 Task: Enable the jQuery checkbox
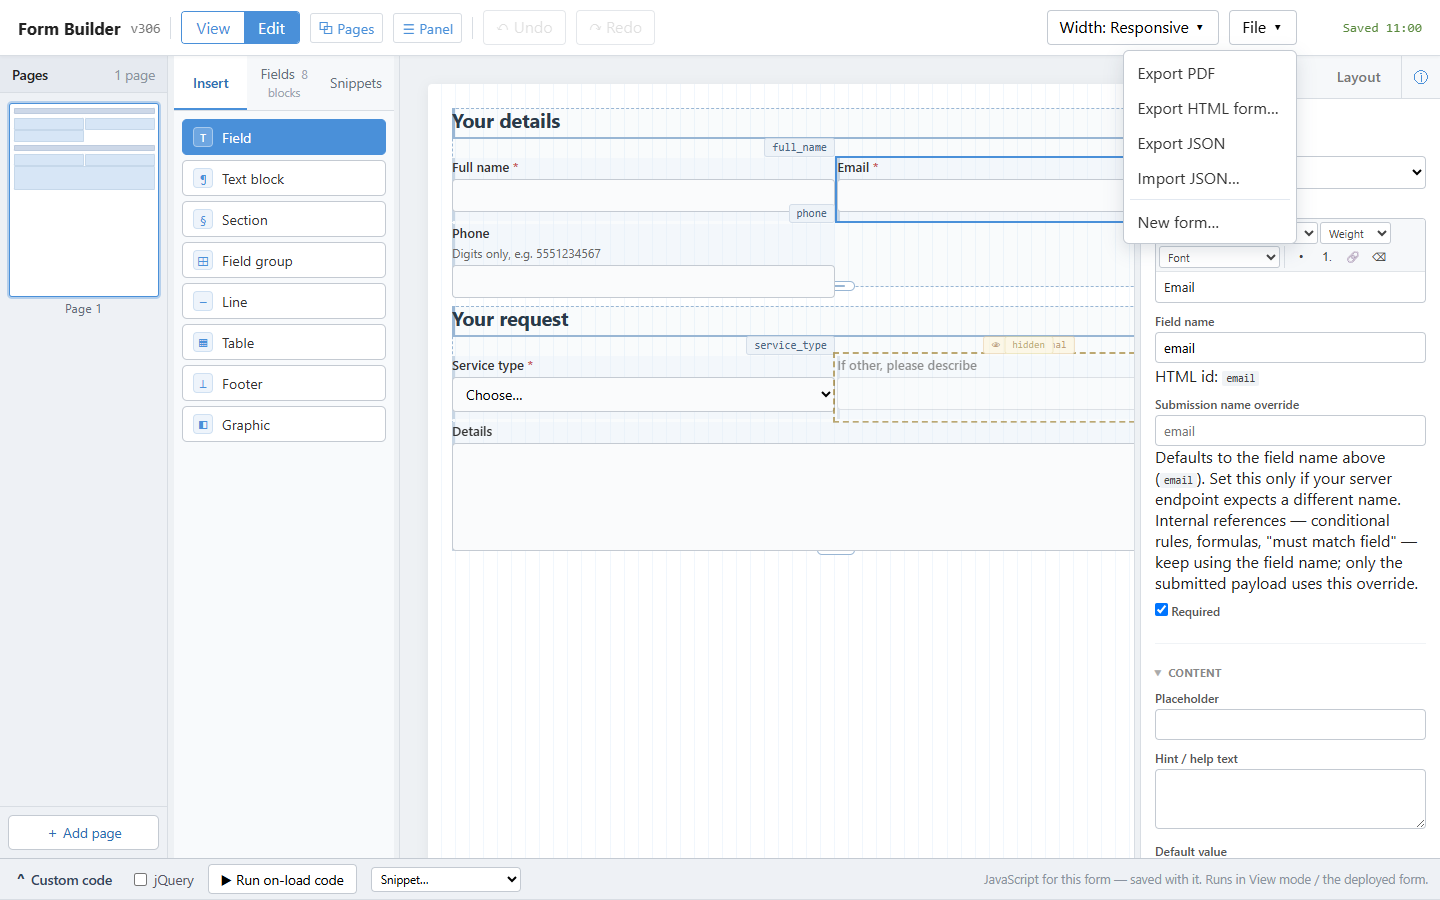(x=141, y=880)
